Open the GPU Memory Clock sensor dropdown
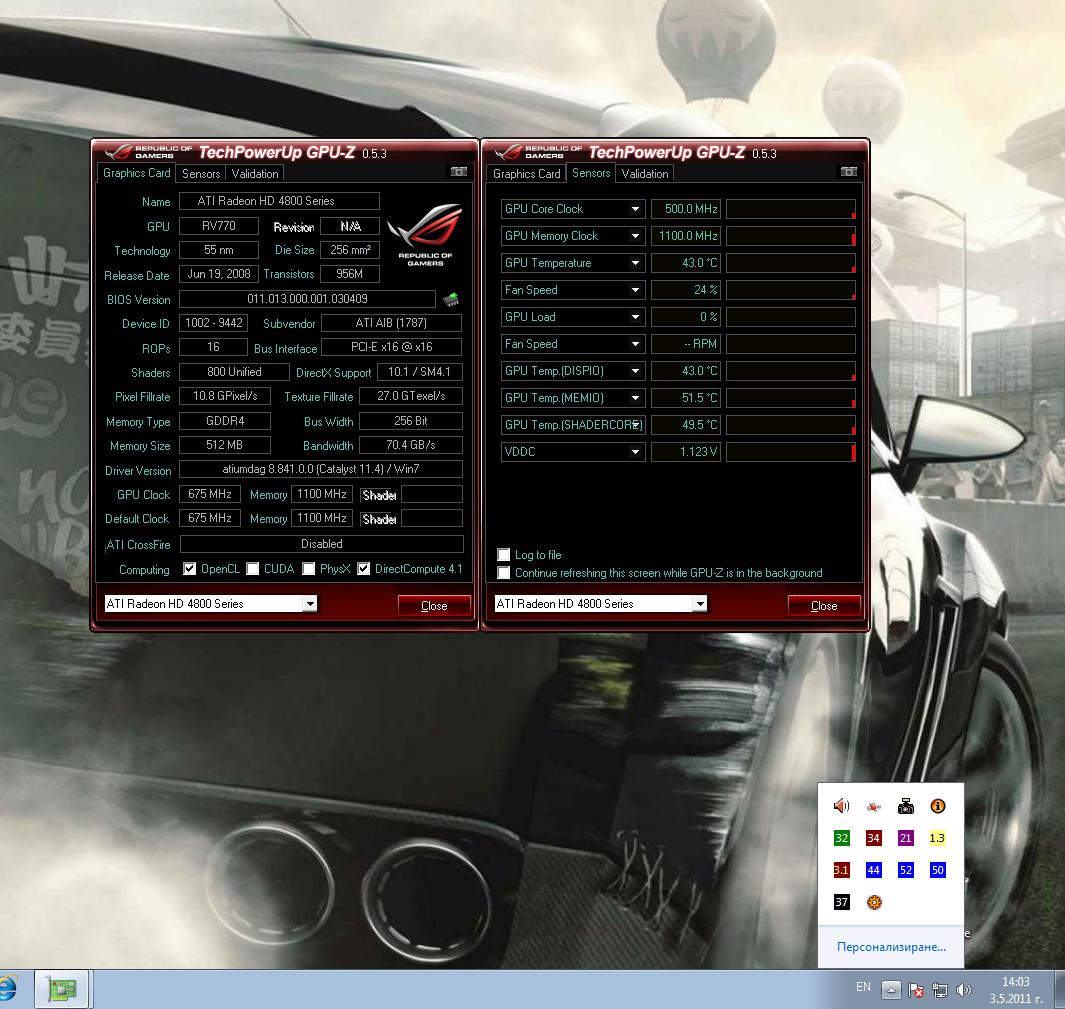The image size is (1065, 1009). coord(635,236)
